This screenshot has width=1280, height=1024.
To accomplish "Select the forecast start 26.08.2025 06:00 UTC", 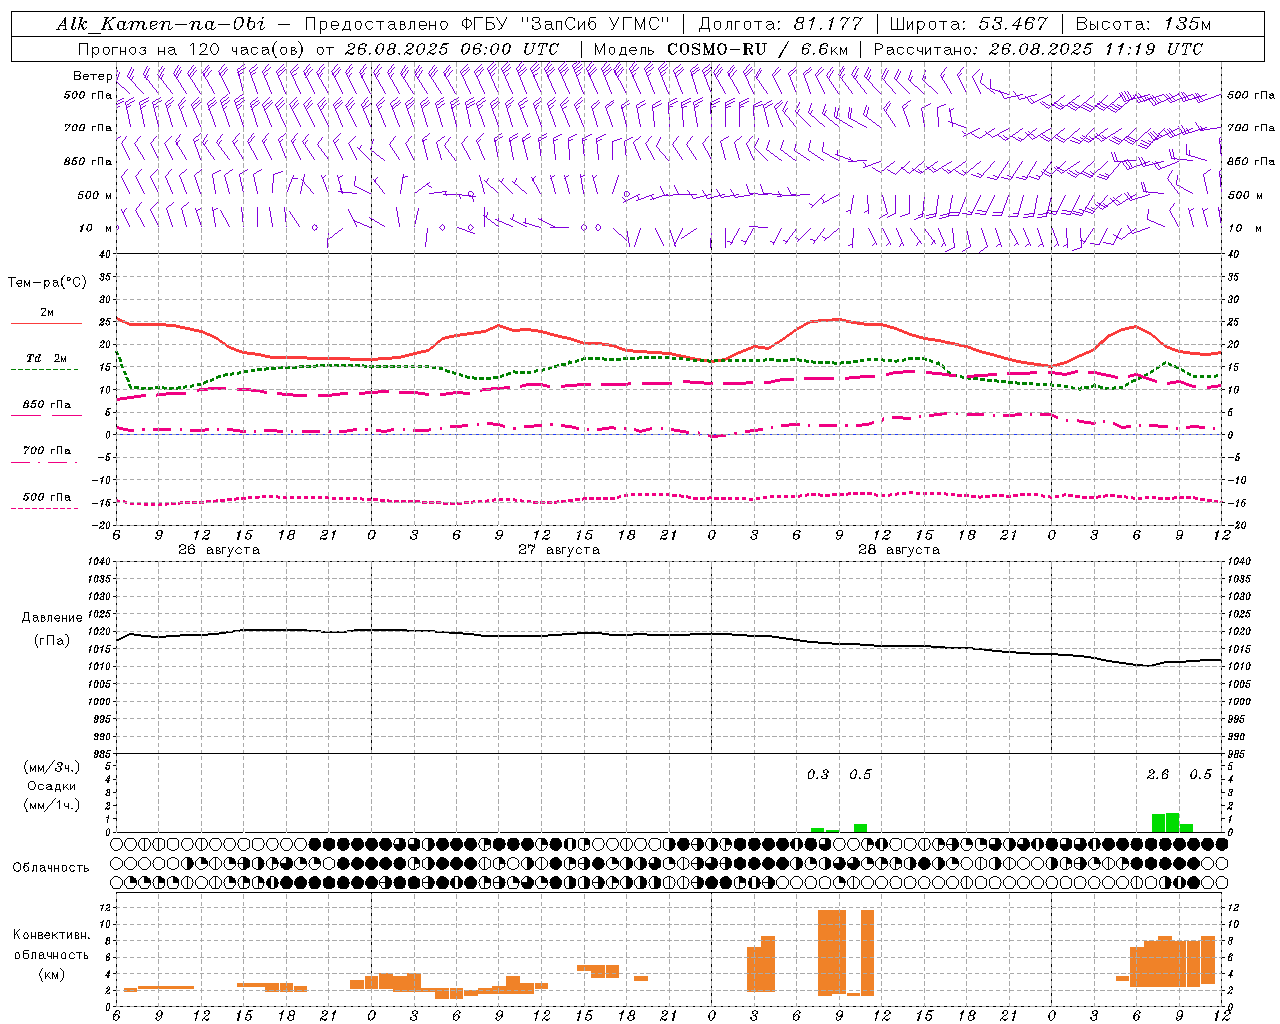I will tap(451, 49).
